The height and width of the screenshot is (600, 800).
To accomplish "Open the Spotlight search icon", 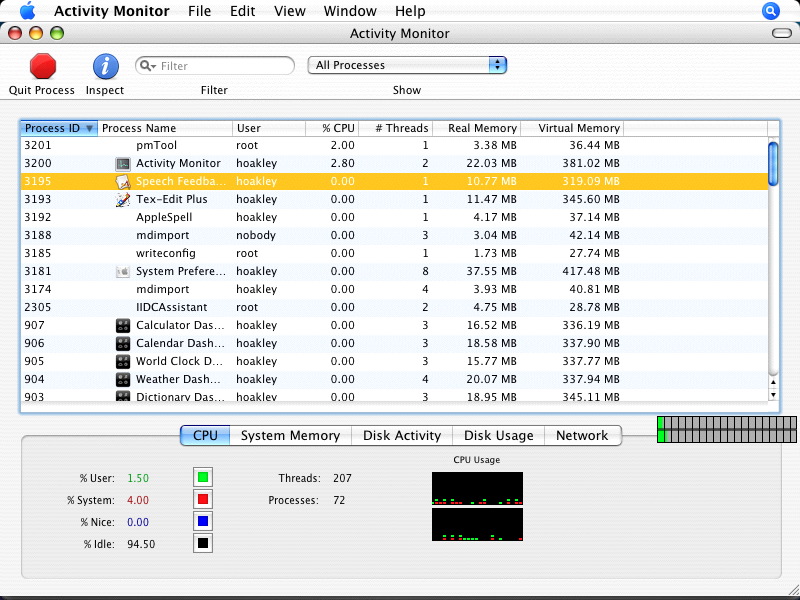I will (771, 11).
